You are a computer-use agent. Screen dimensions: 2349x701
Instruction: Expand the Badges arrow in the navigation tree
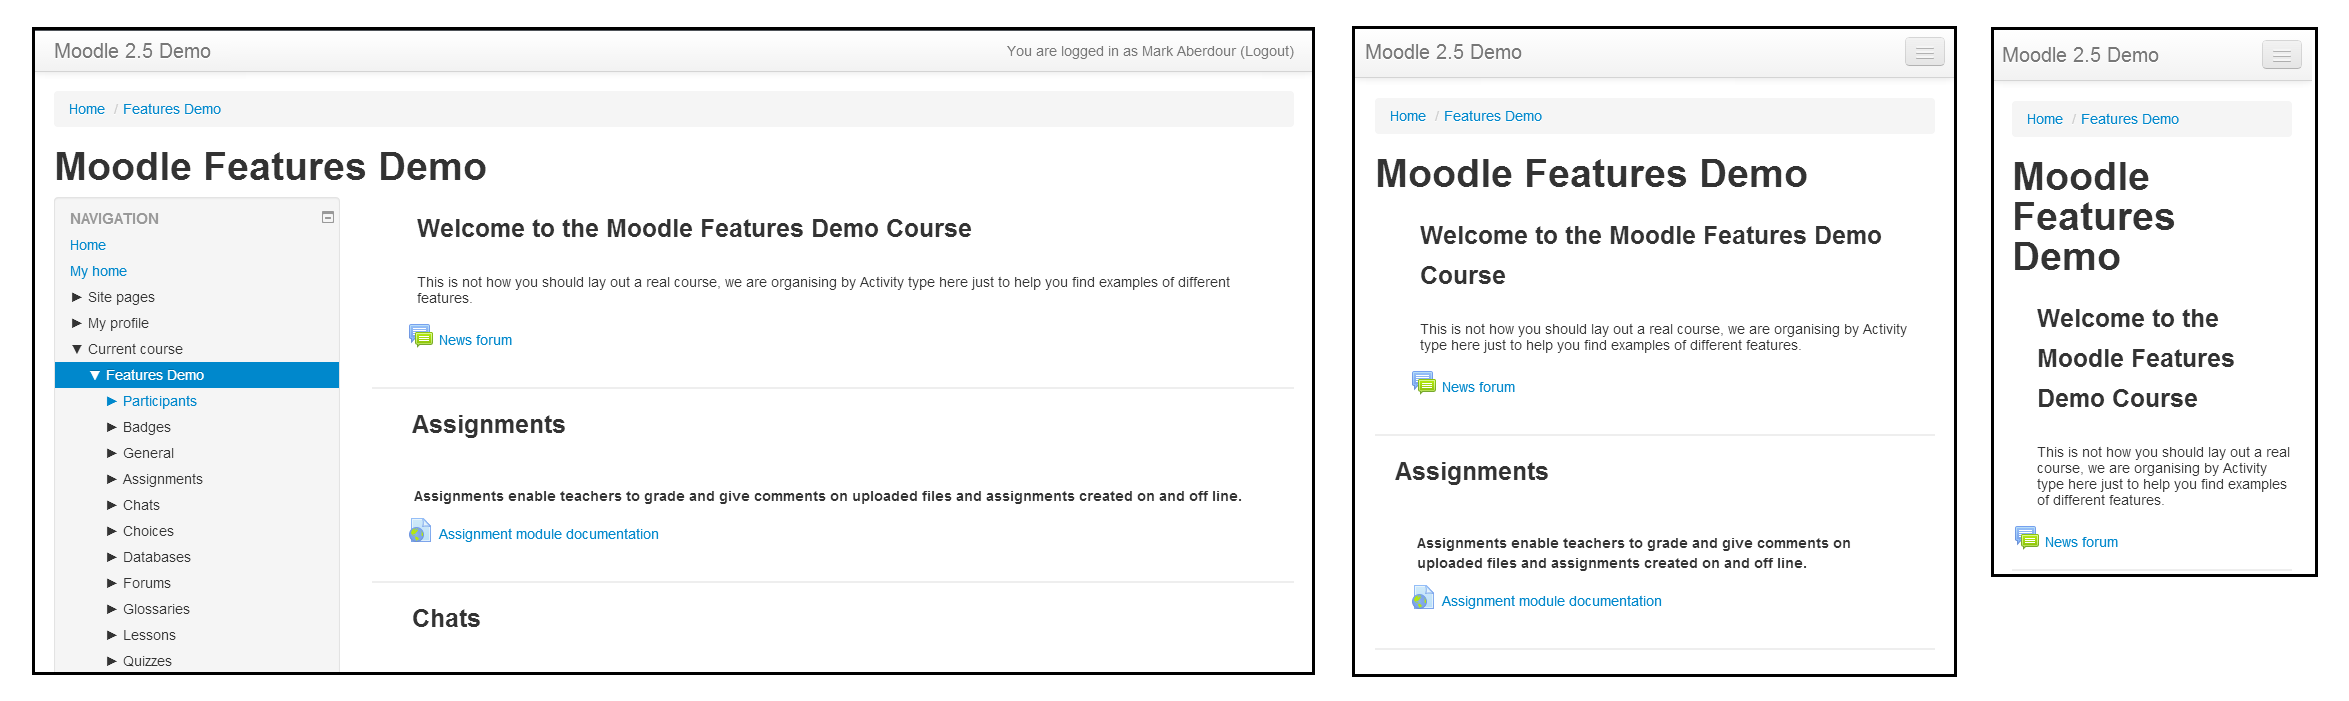point(112,427)
